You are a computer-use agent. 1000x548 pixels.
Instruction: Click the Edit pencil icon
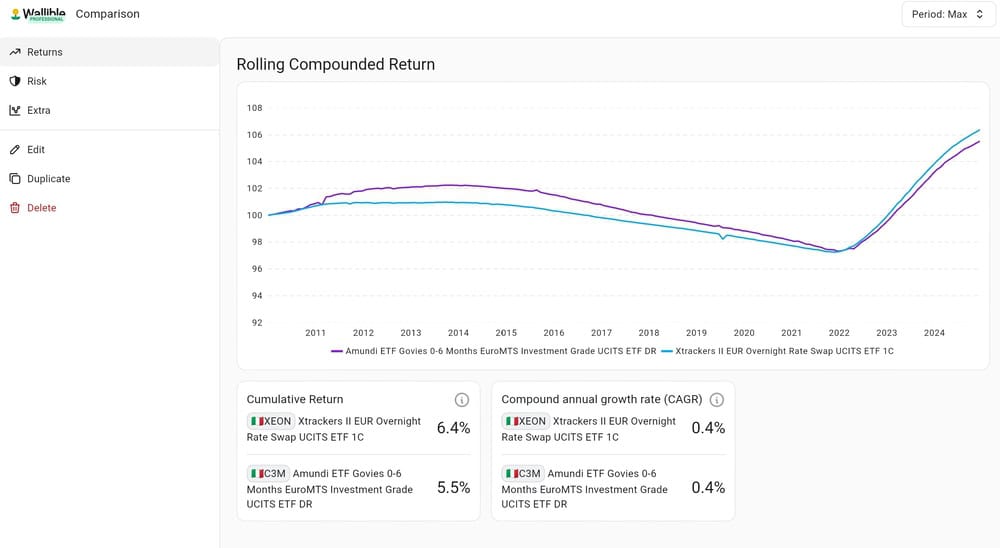point(15,149)
